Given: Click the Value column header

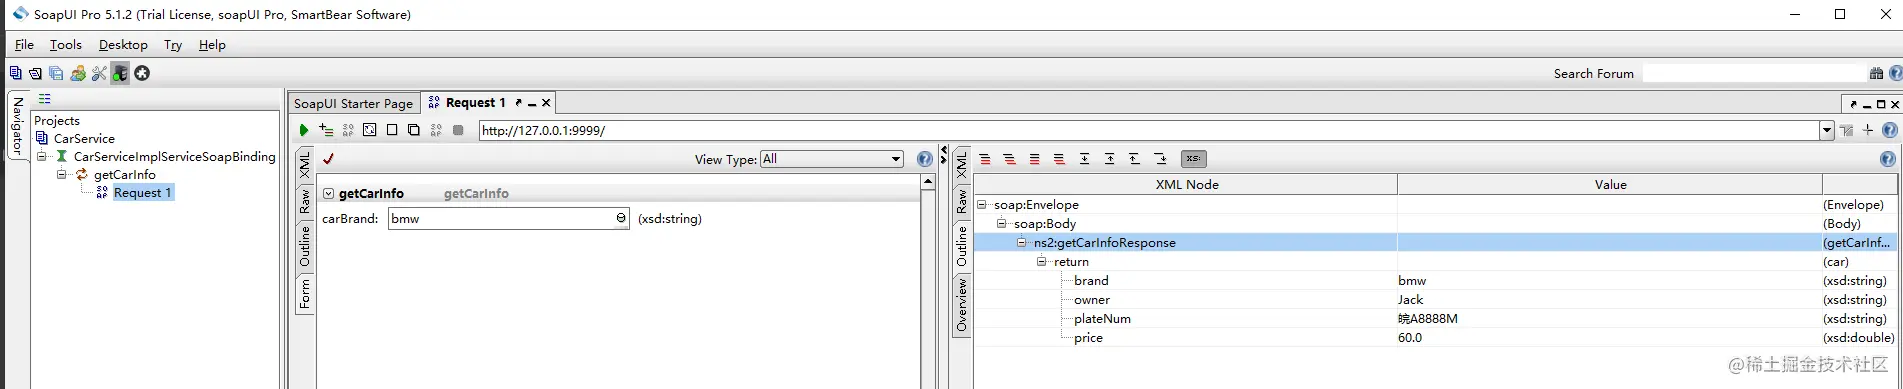Looking at the screenshot, I should coord(1610,184).
